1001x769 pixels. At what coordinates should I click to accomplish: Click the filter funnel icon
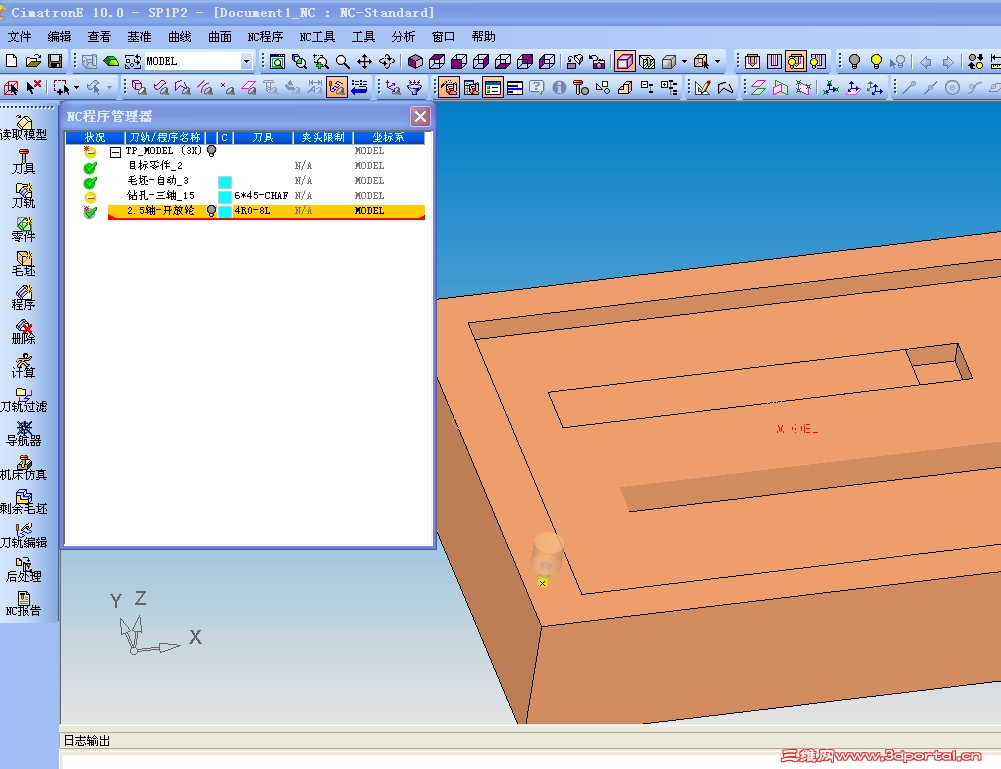click(x=415, y=87)
